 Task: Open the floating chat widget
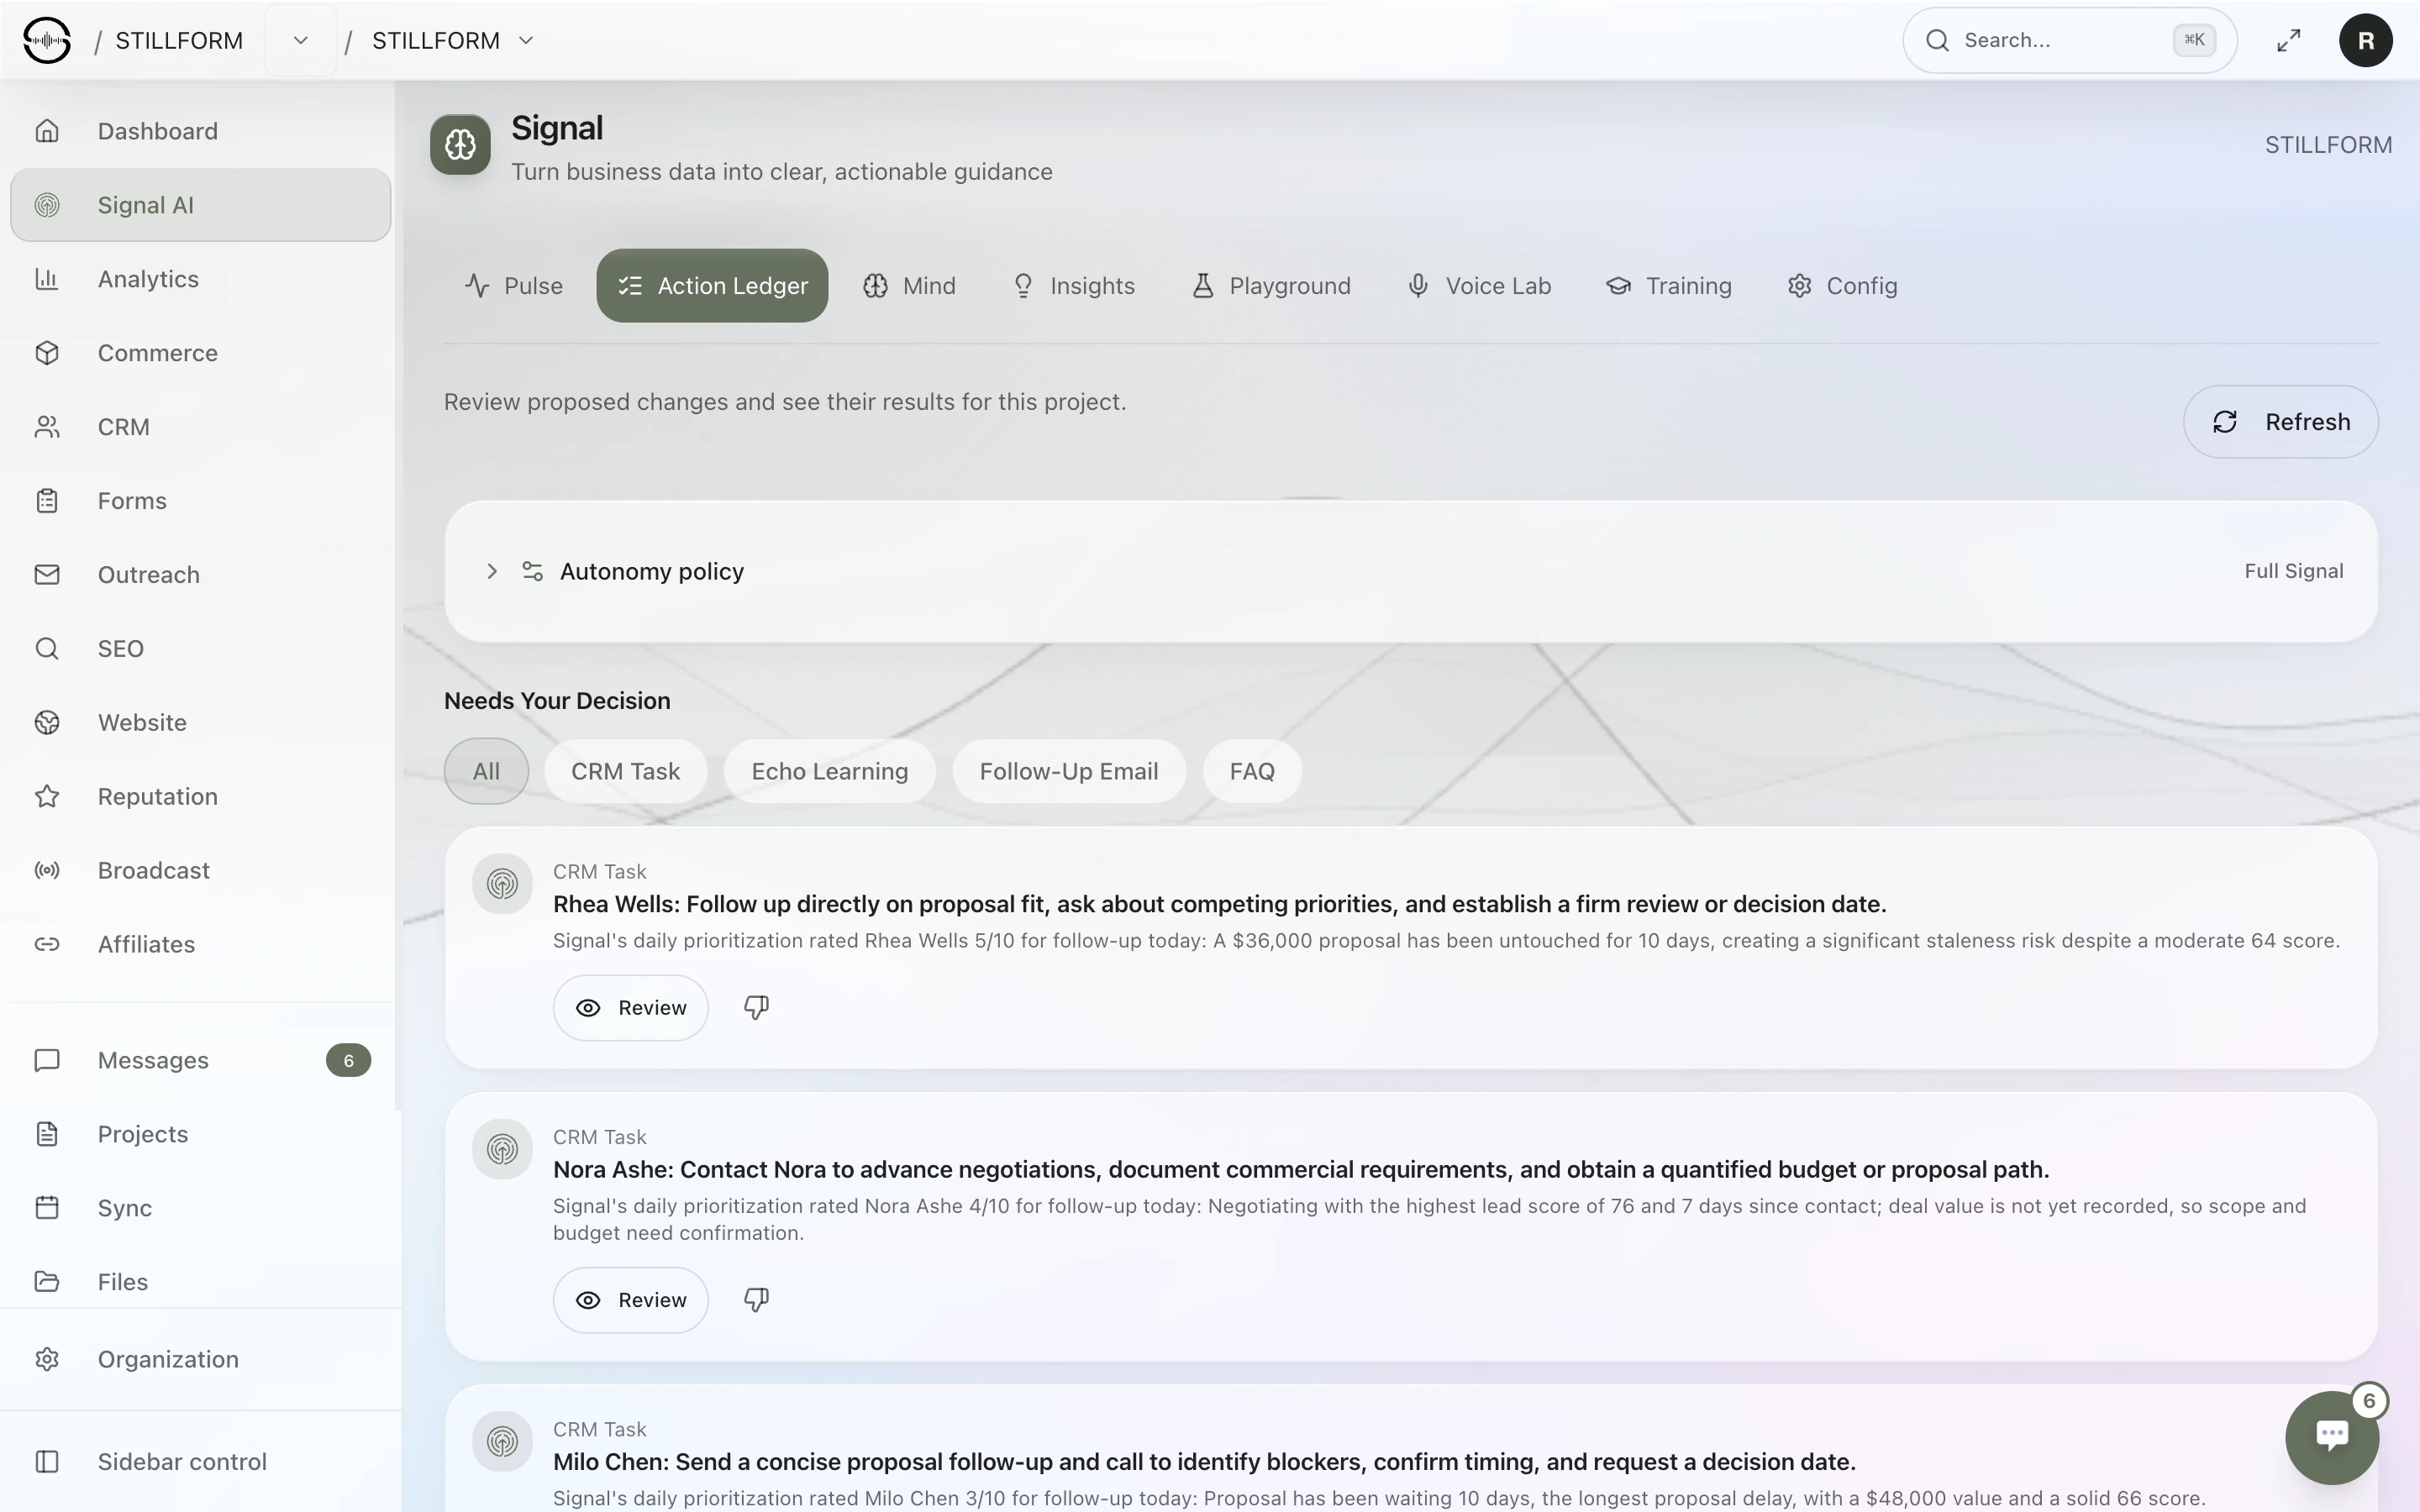point(2332,1437)
